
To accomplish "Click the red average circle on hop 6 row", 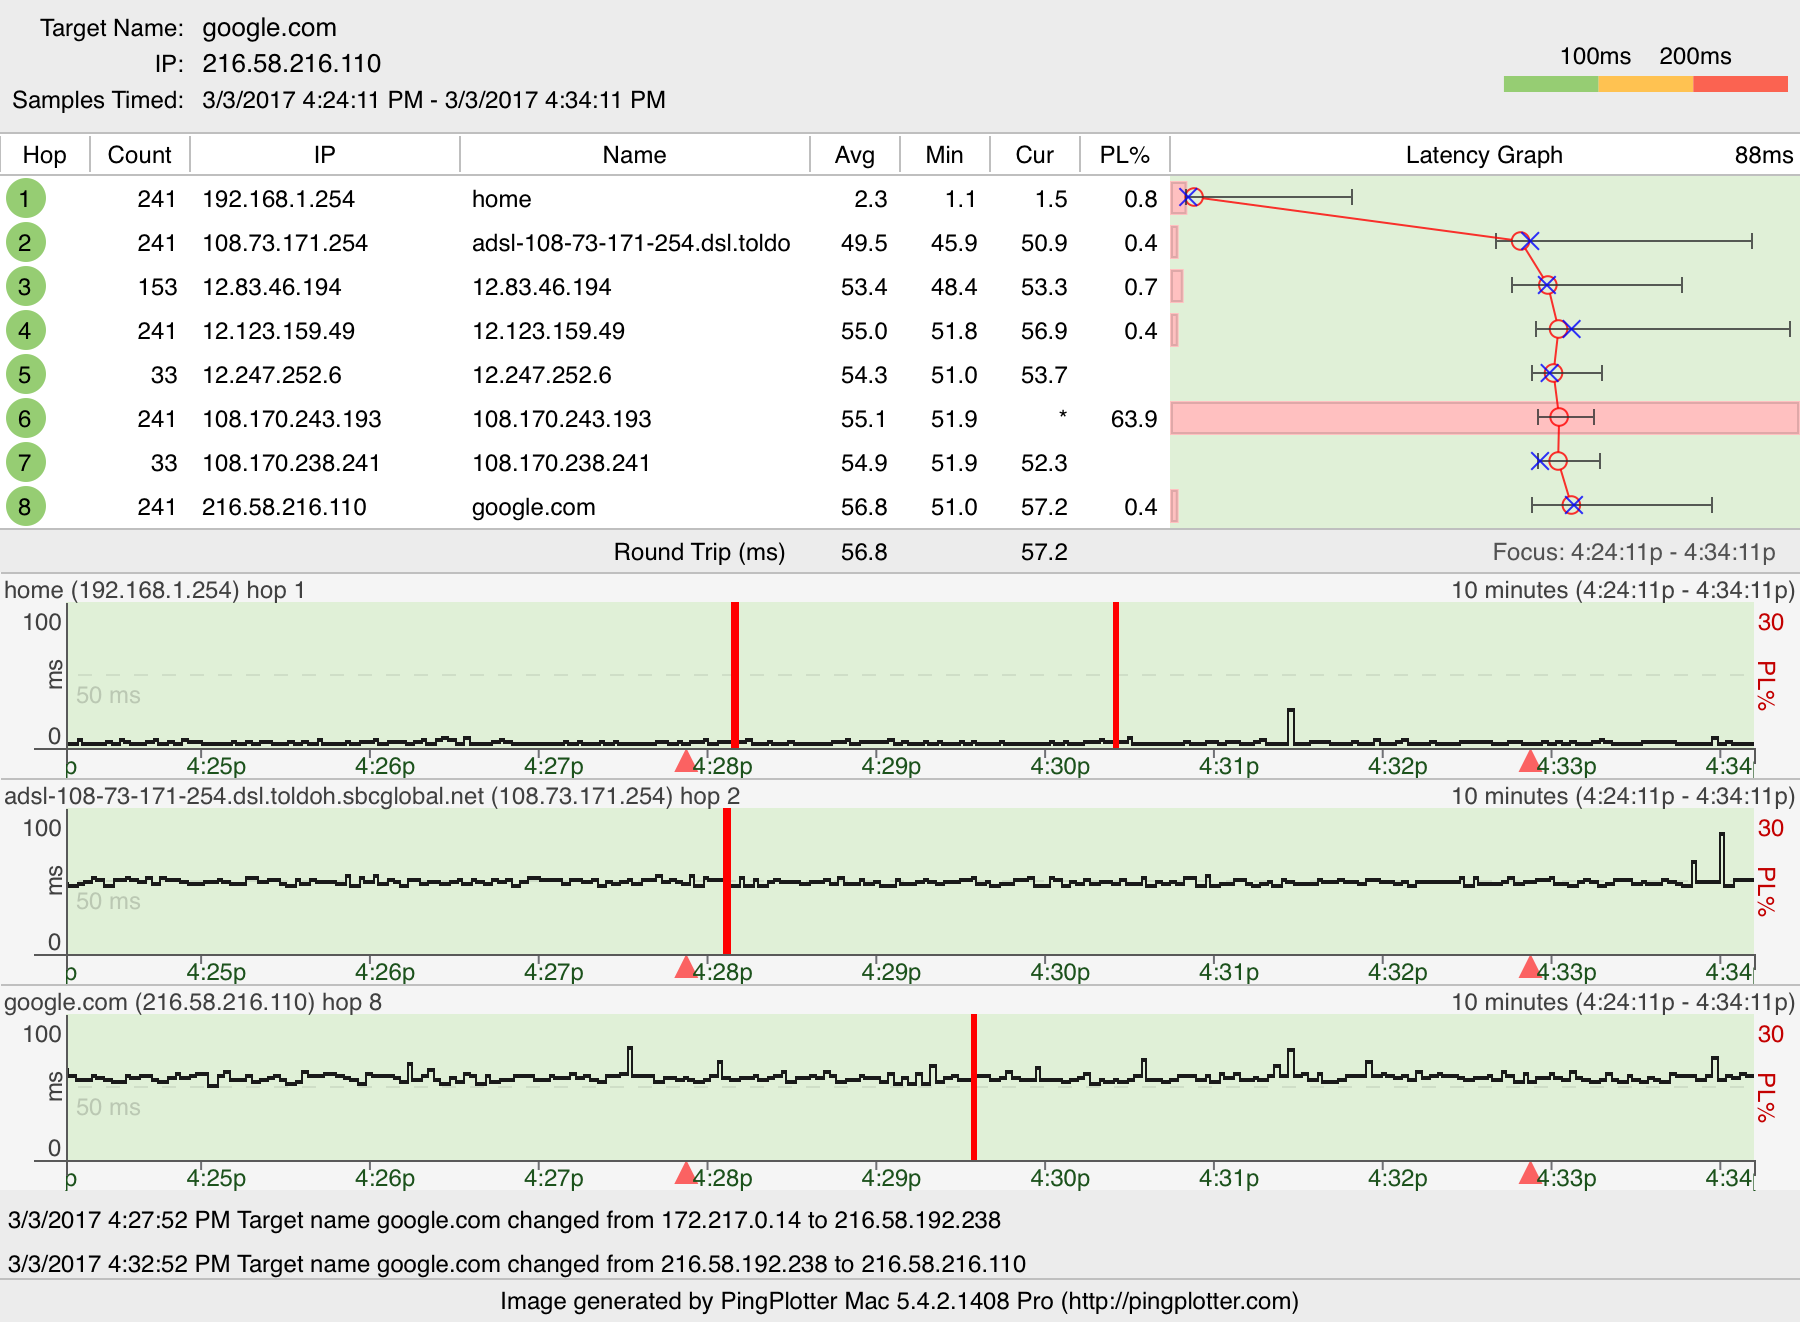I will [1558, 417].
